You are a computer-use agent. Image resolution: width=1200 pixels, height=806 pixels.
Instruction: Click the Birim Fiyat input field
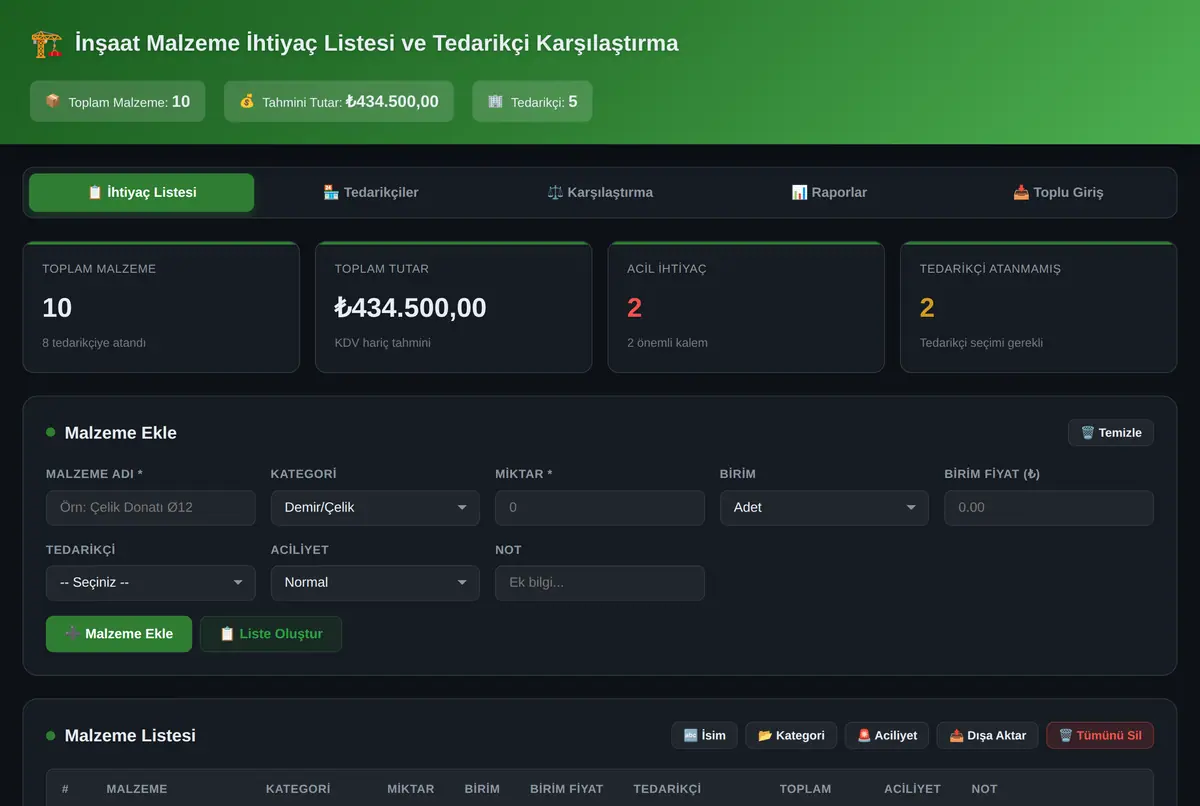click(1049, 507)
